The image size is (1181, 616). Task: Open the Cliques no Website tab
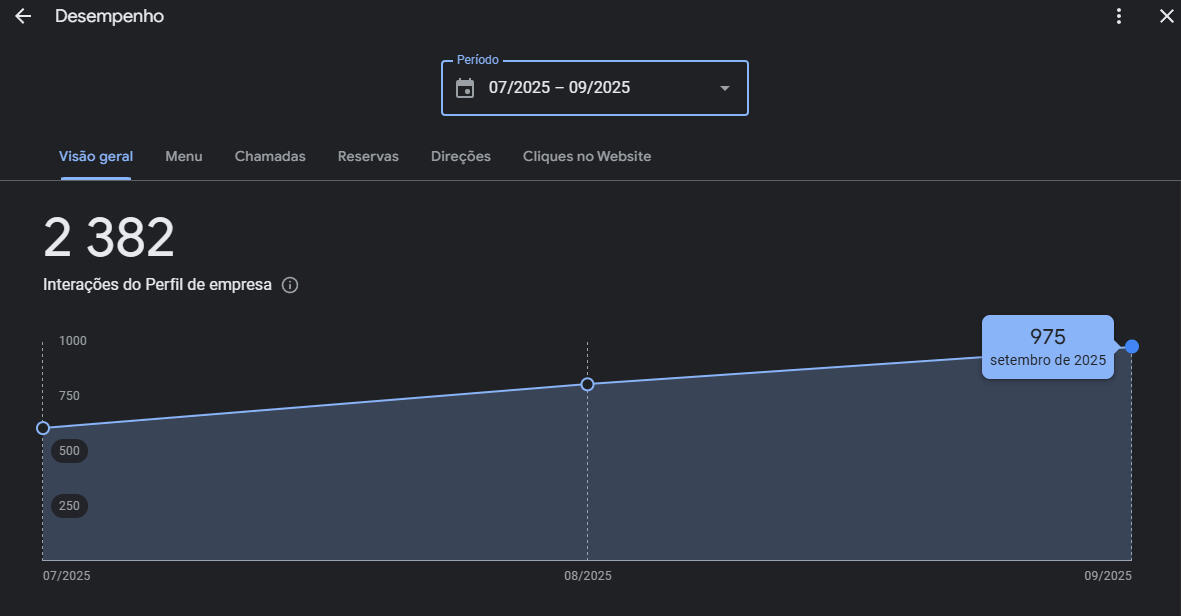587,157
